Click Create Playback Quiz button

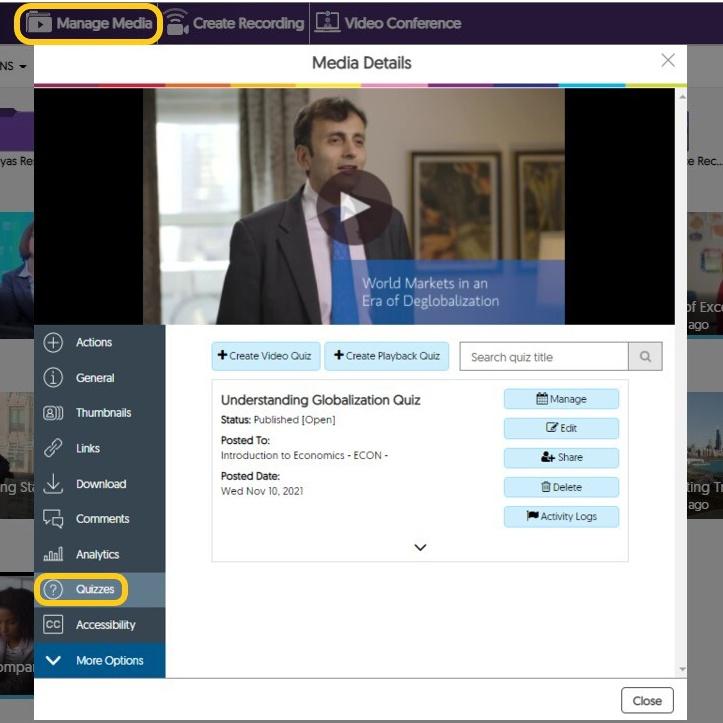387,356
